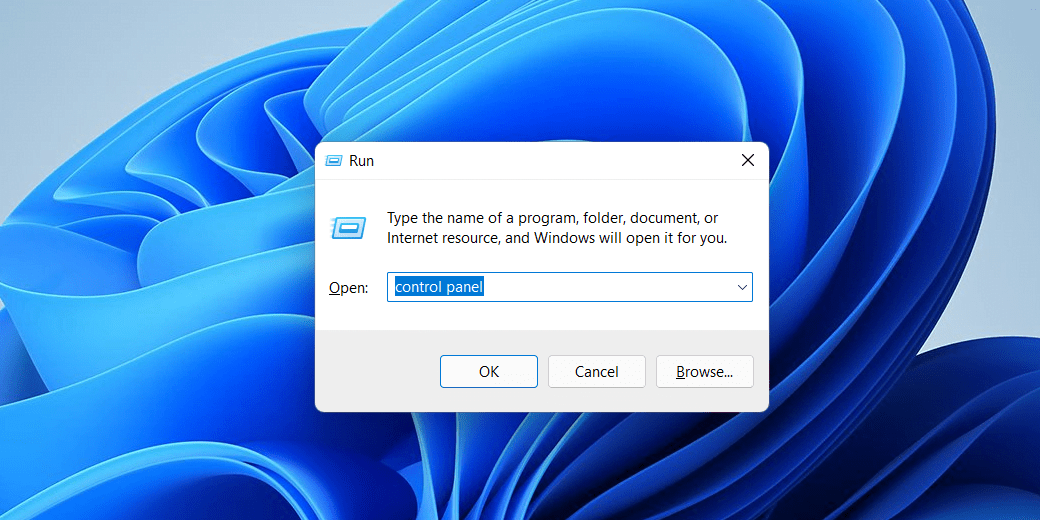The height and width of the screenshot is (520, 1040).
Task: Click the OK button in Run dialog
Action: 489,371
